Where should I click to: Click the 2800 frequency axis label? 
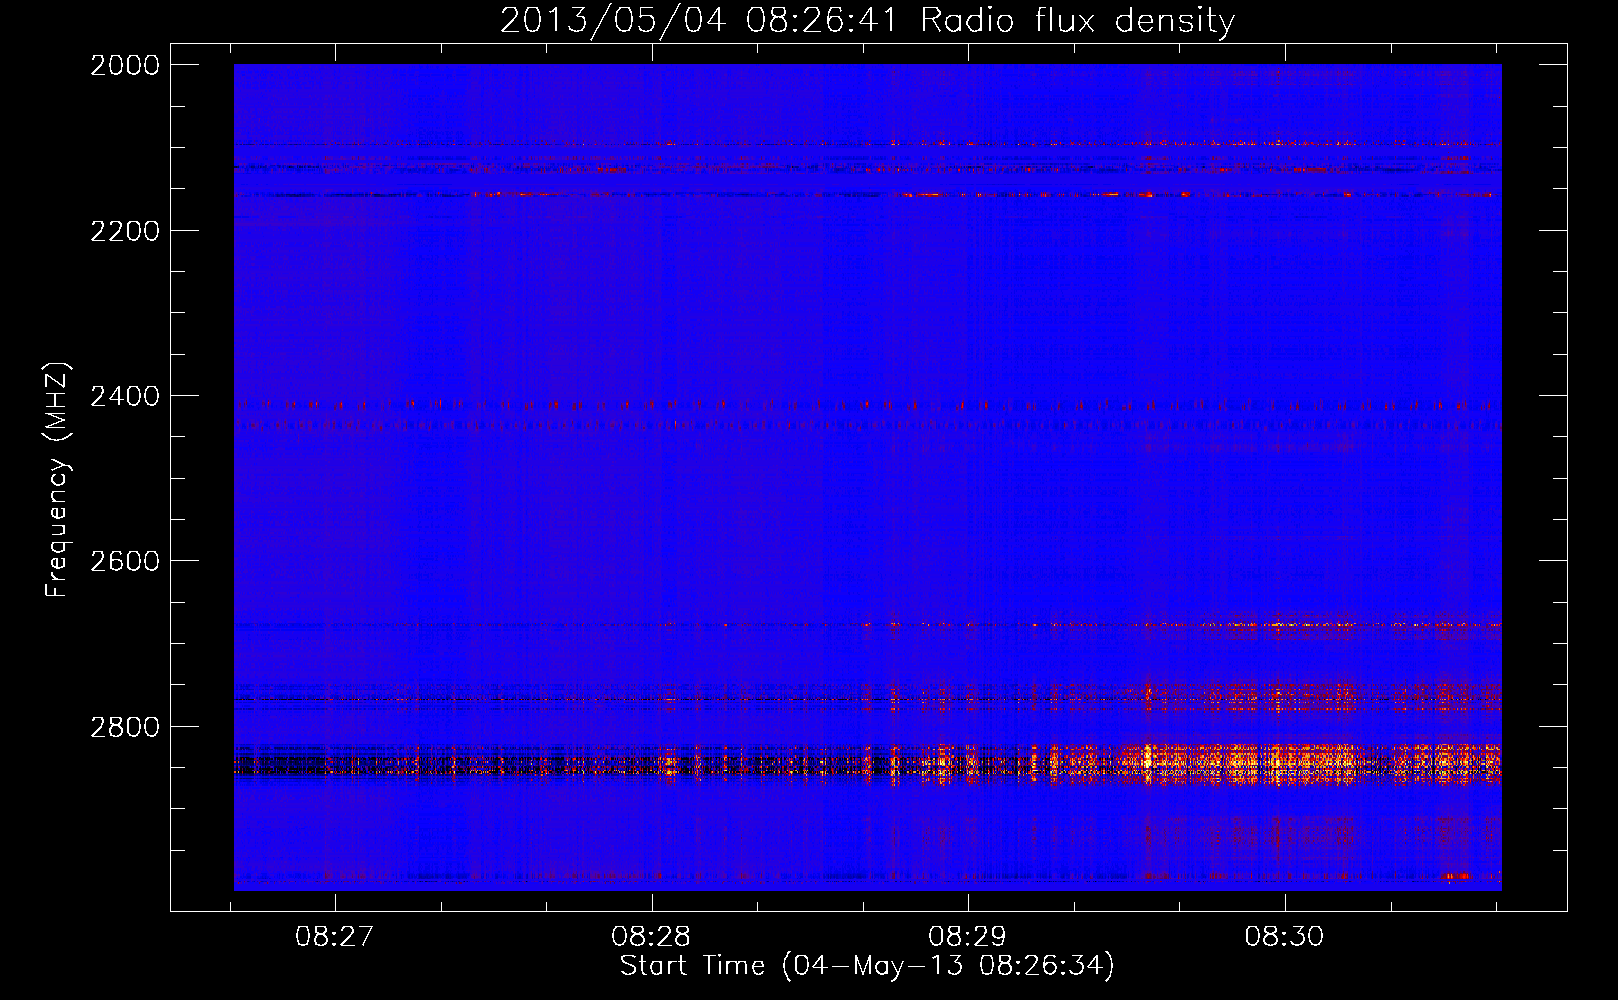pyautogui.click(x=125, y=726)
